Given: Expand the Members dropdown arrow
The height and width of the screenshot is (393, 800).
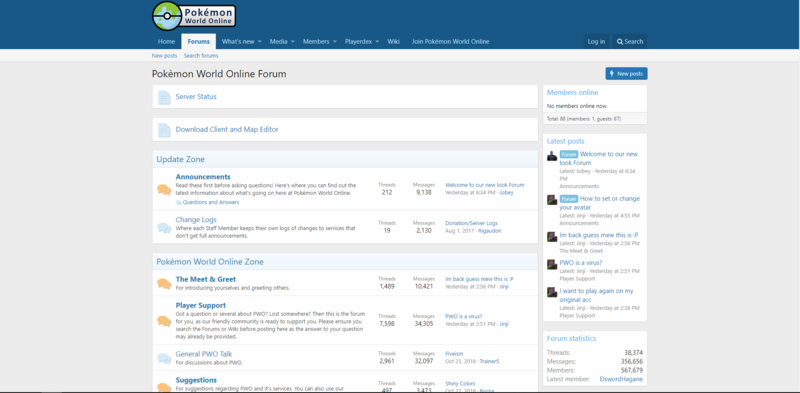Looking at the screenshot, I should tap(335, 42).
